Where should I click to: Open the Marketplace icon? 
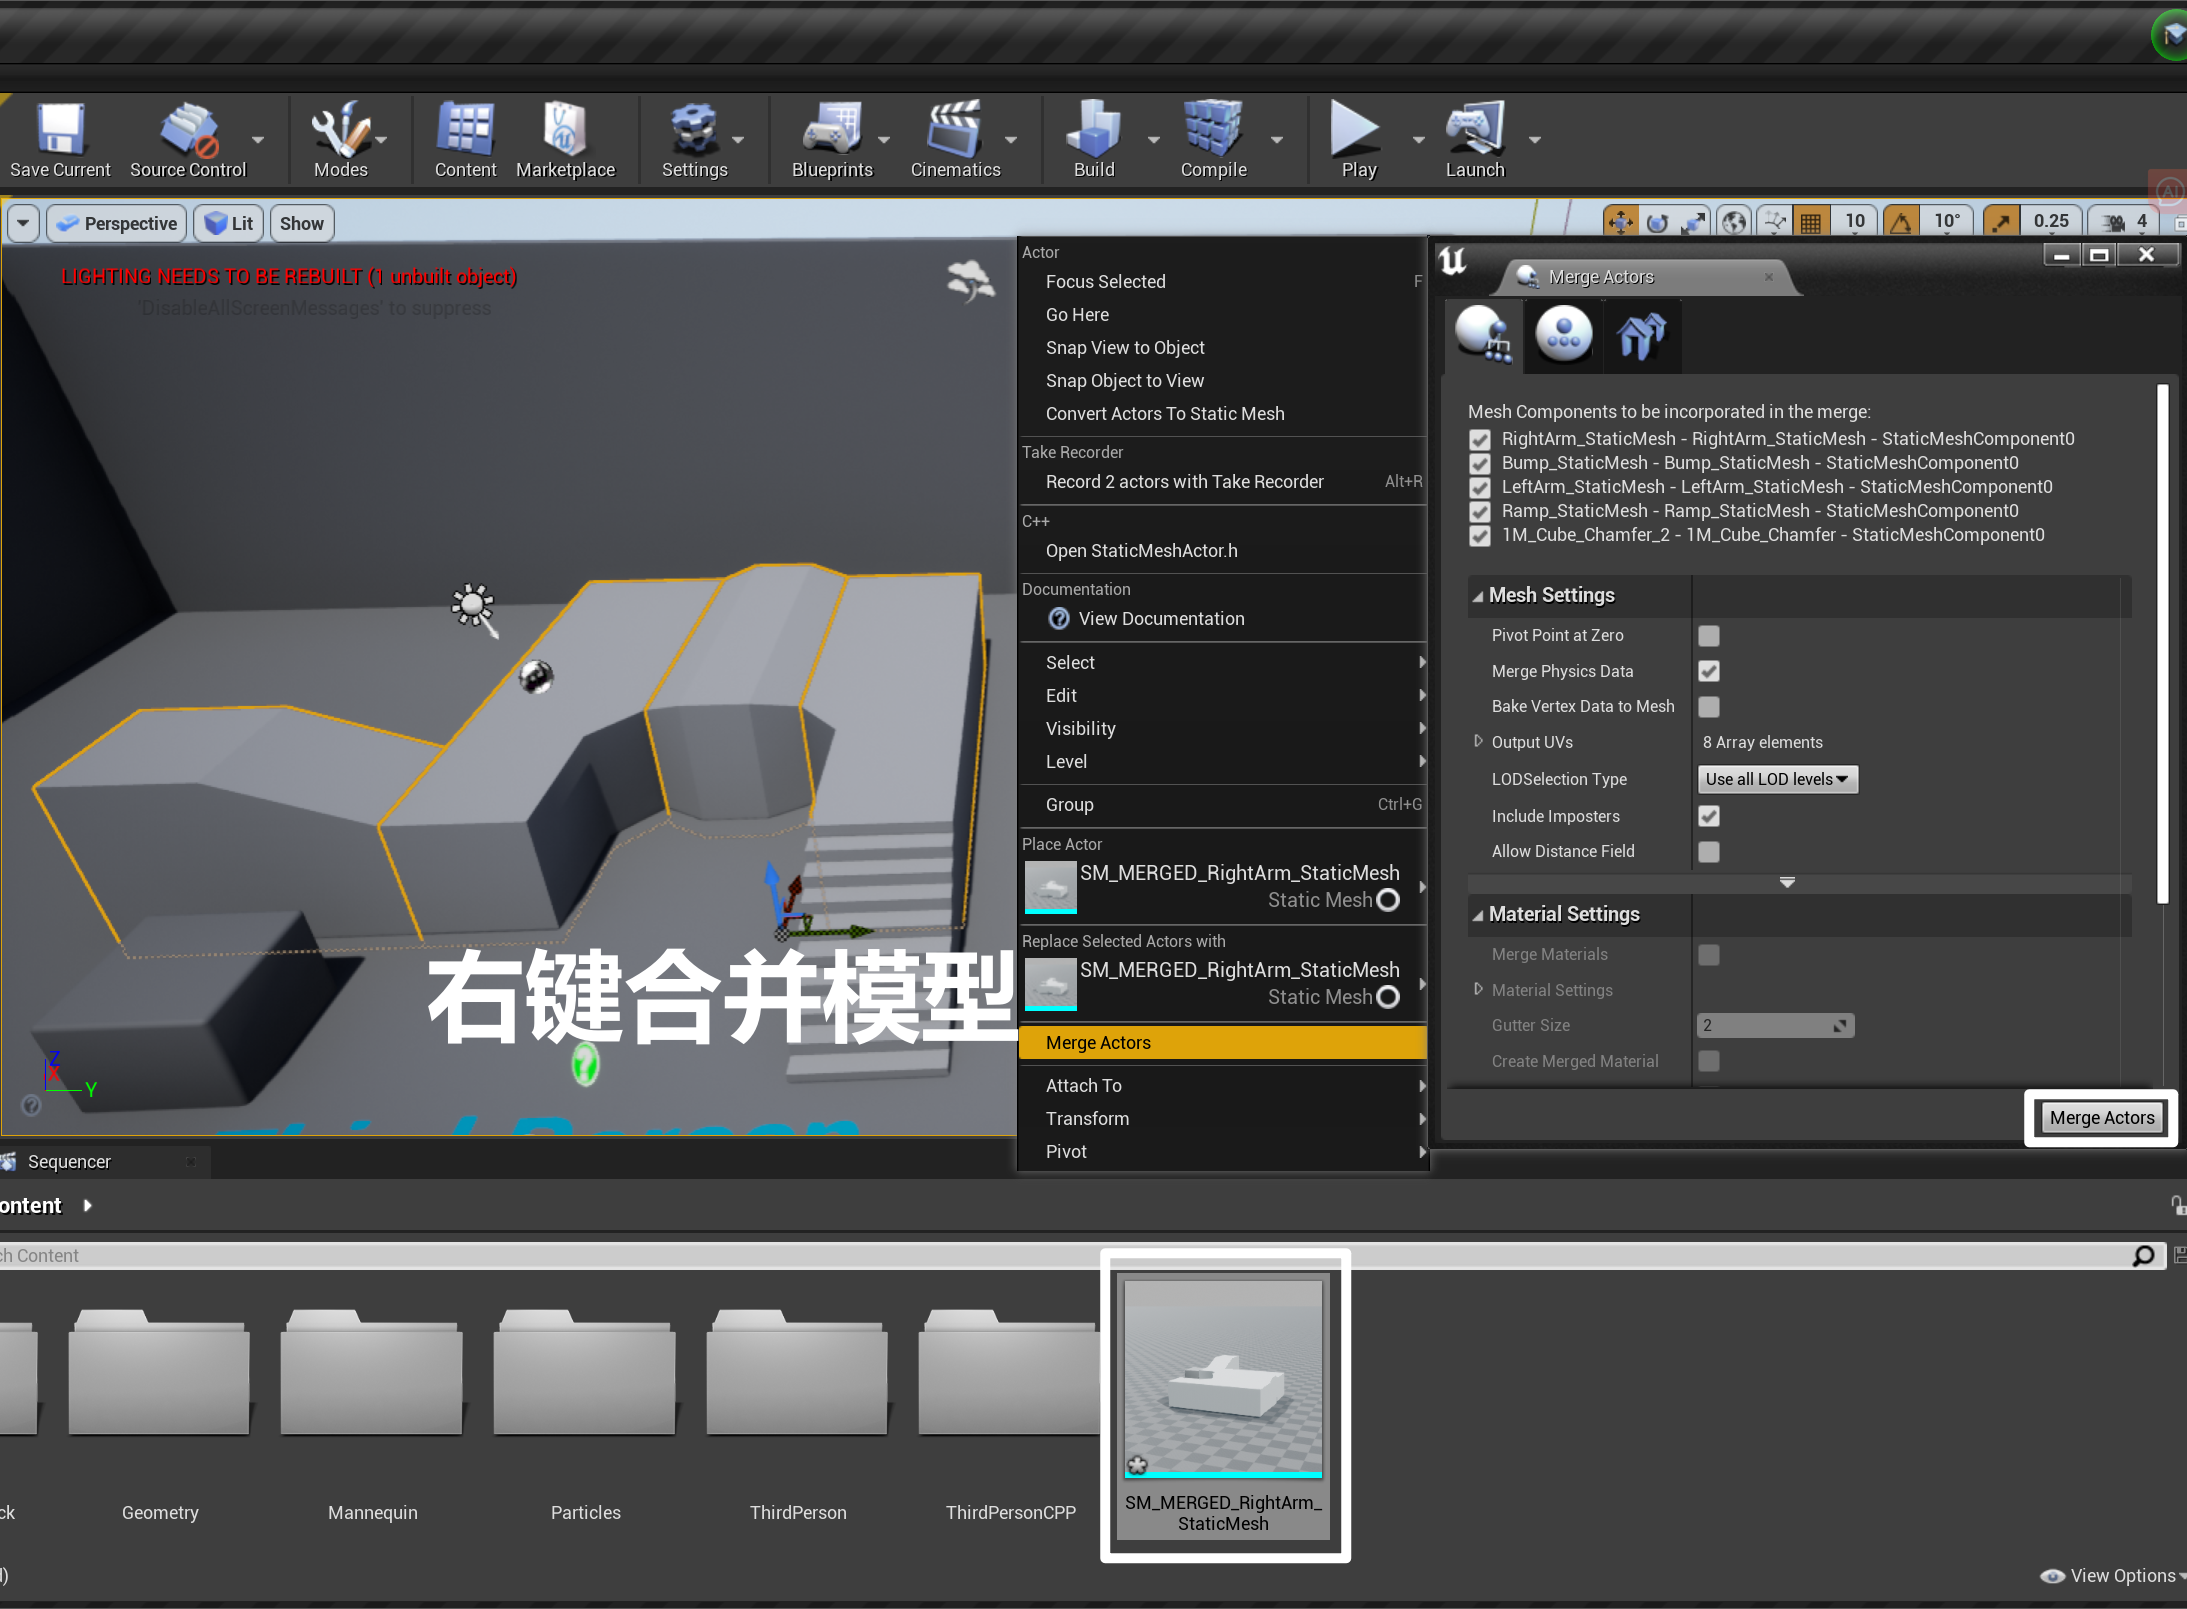[565, 130]
